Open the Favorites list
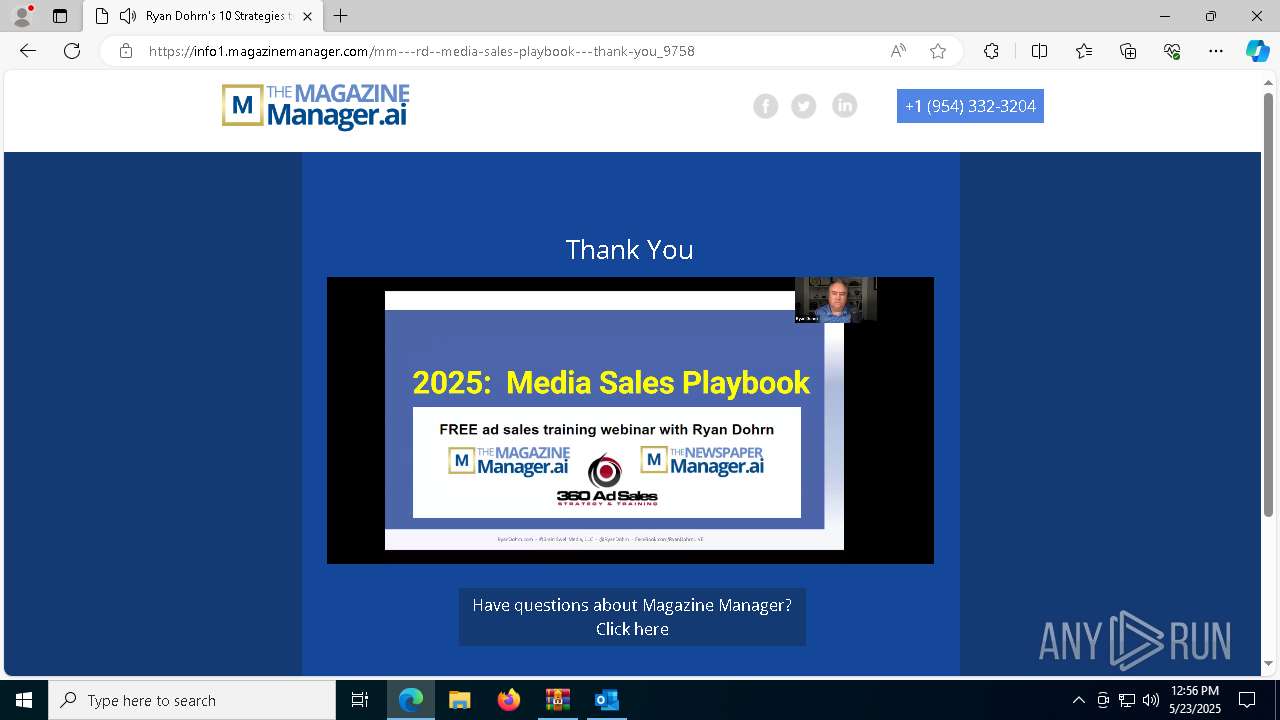The height and width of the screenshot is (720, 1280). 1084,51
